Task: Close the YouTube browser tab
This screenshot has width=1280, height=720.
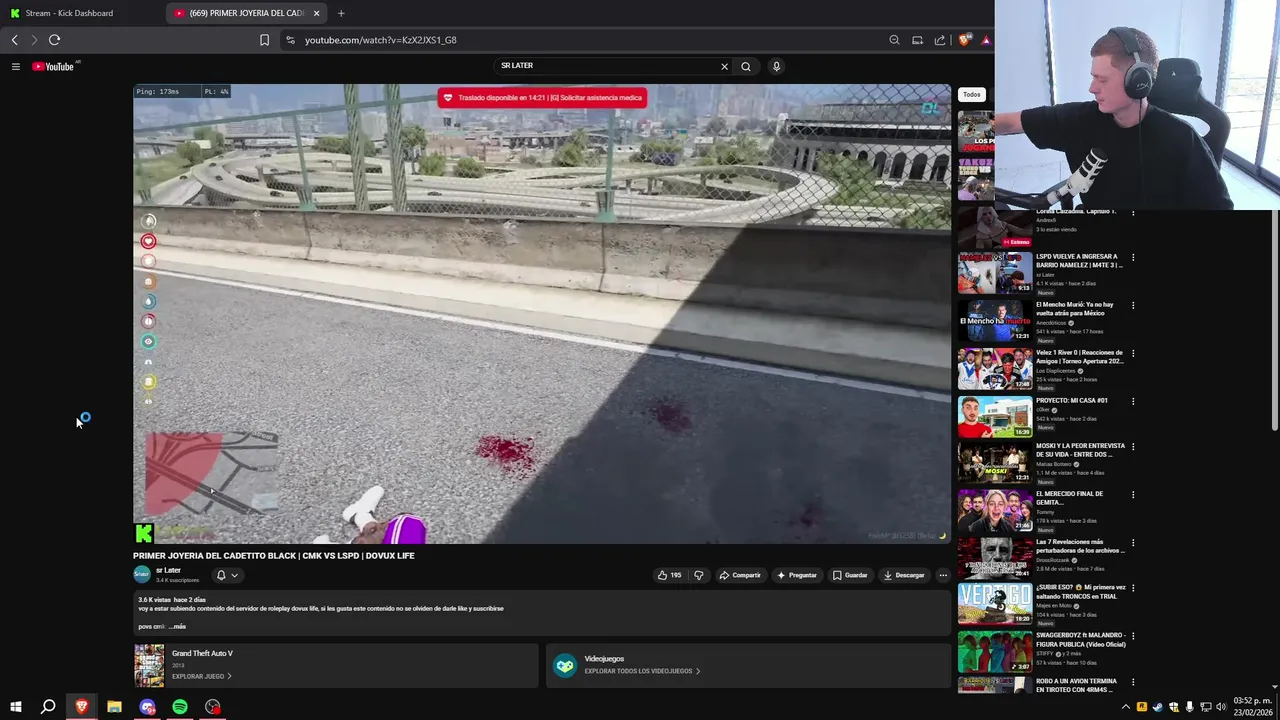Action: pyautogui.click(x=317, y=13)
